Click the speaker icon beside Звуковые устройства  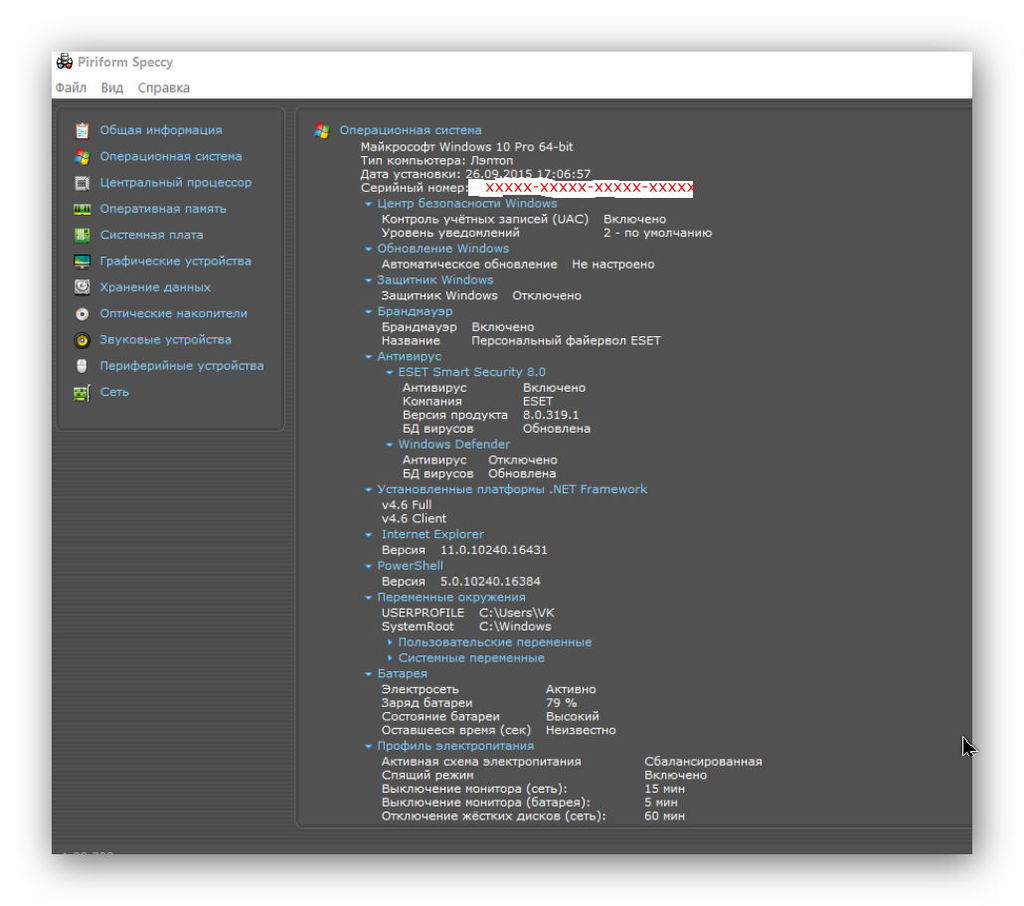point(82,340)
